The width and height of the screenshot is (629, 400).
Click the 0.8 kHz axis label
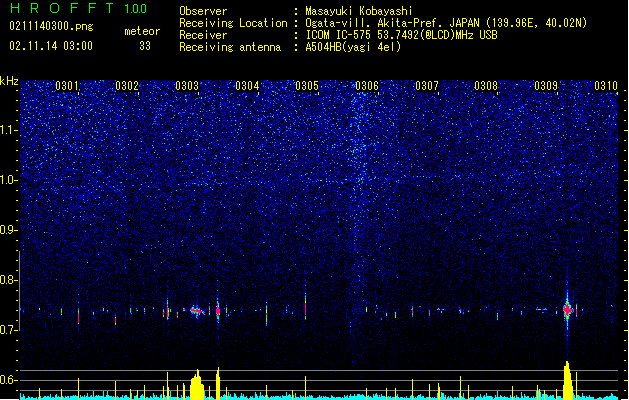[8, 280]
